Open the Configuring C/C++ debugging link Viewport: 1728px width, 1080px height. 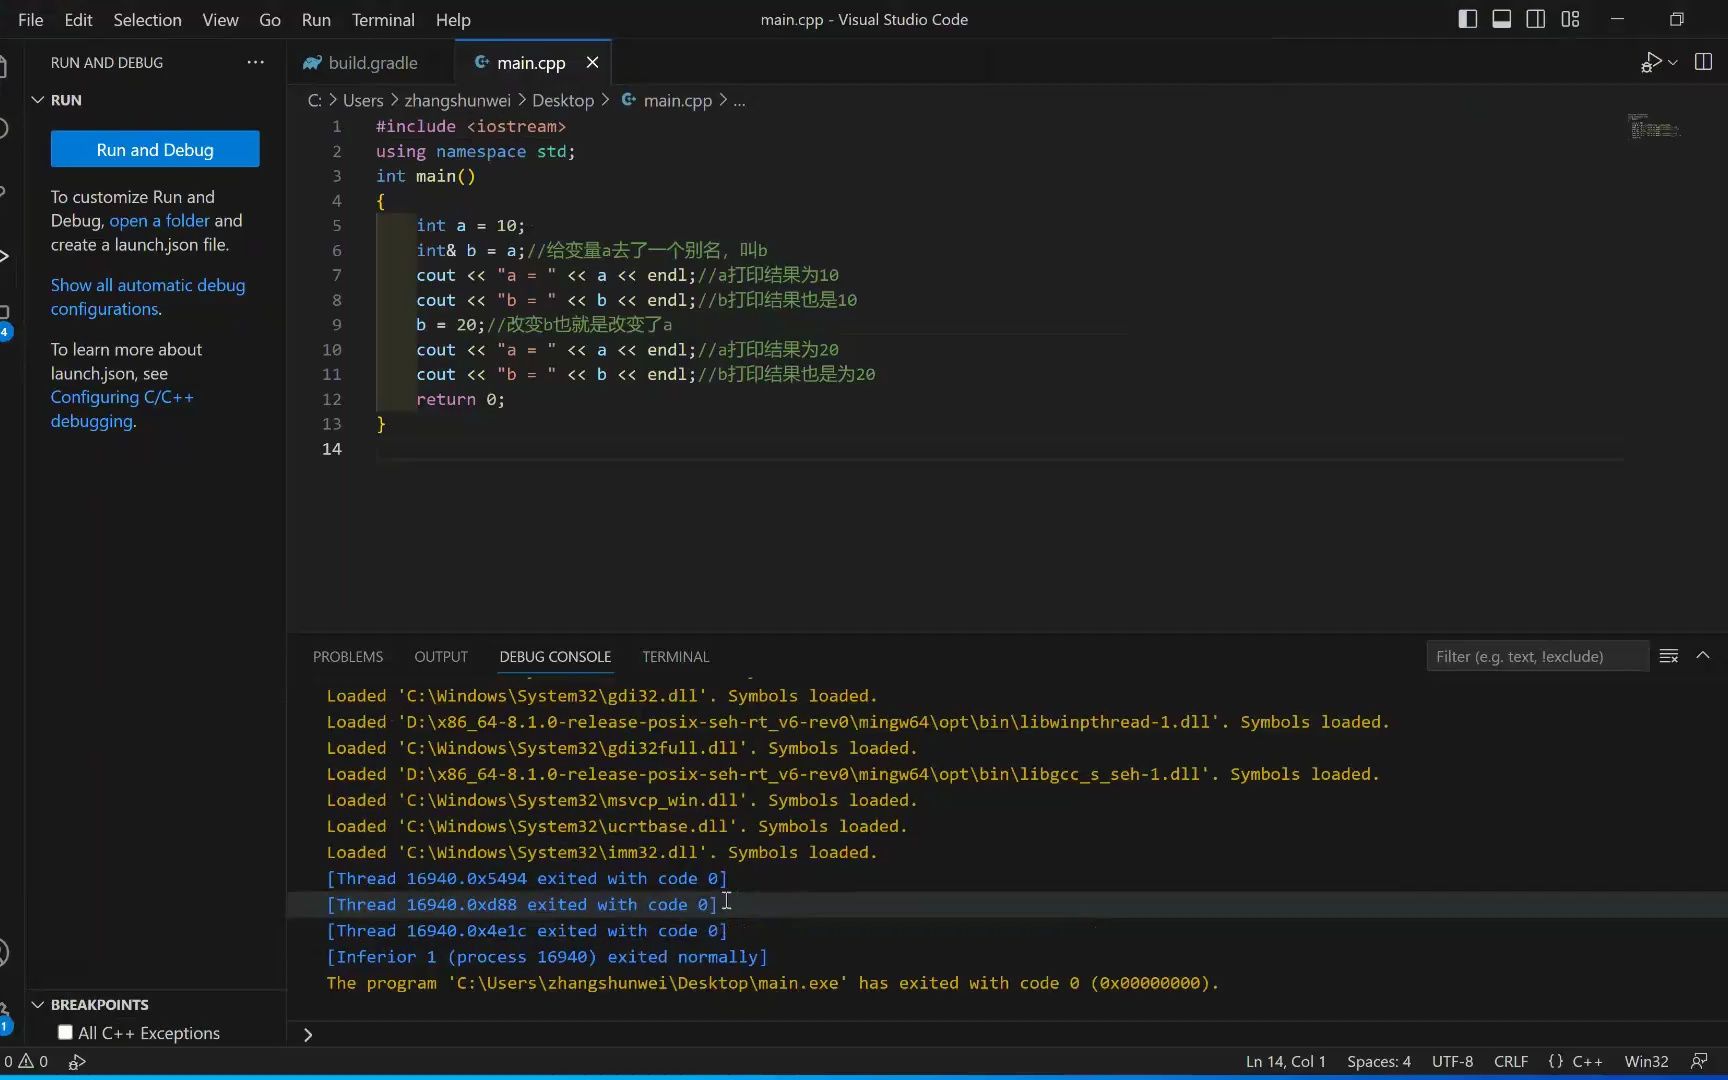pos(122,397)
